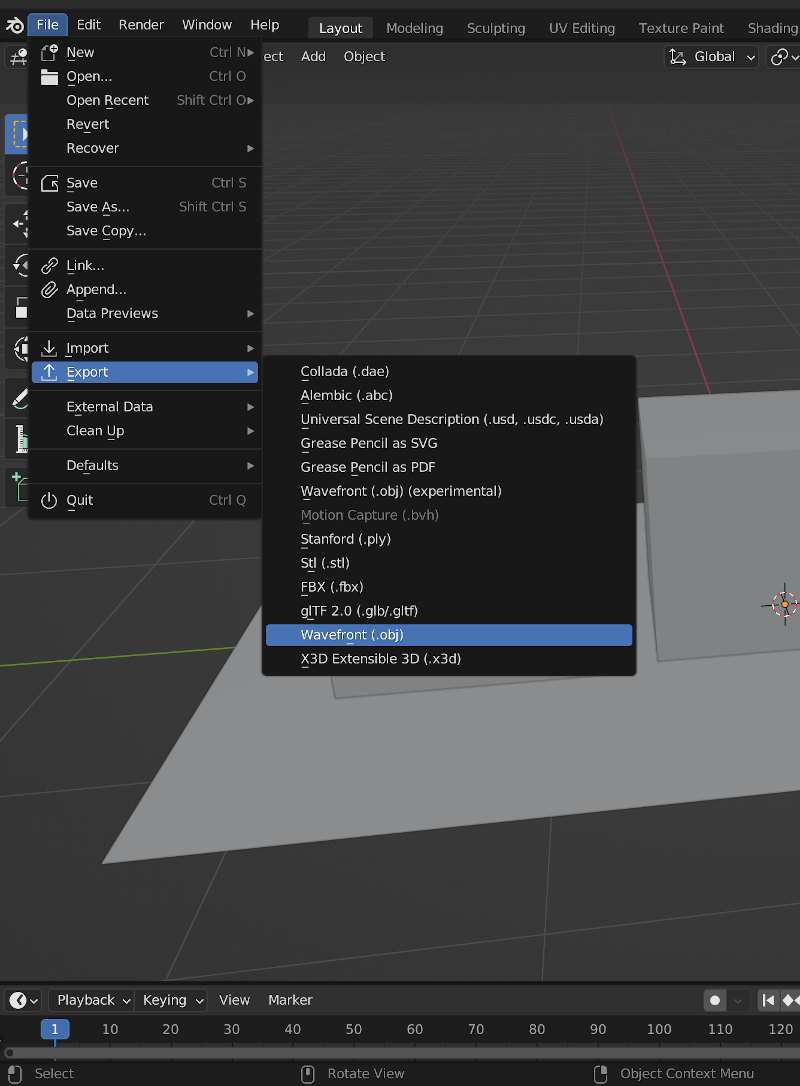Viewport: 800px width, 1086px height.
Task: Open the UV Editing workspace tab
Action: click(581, 28)
